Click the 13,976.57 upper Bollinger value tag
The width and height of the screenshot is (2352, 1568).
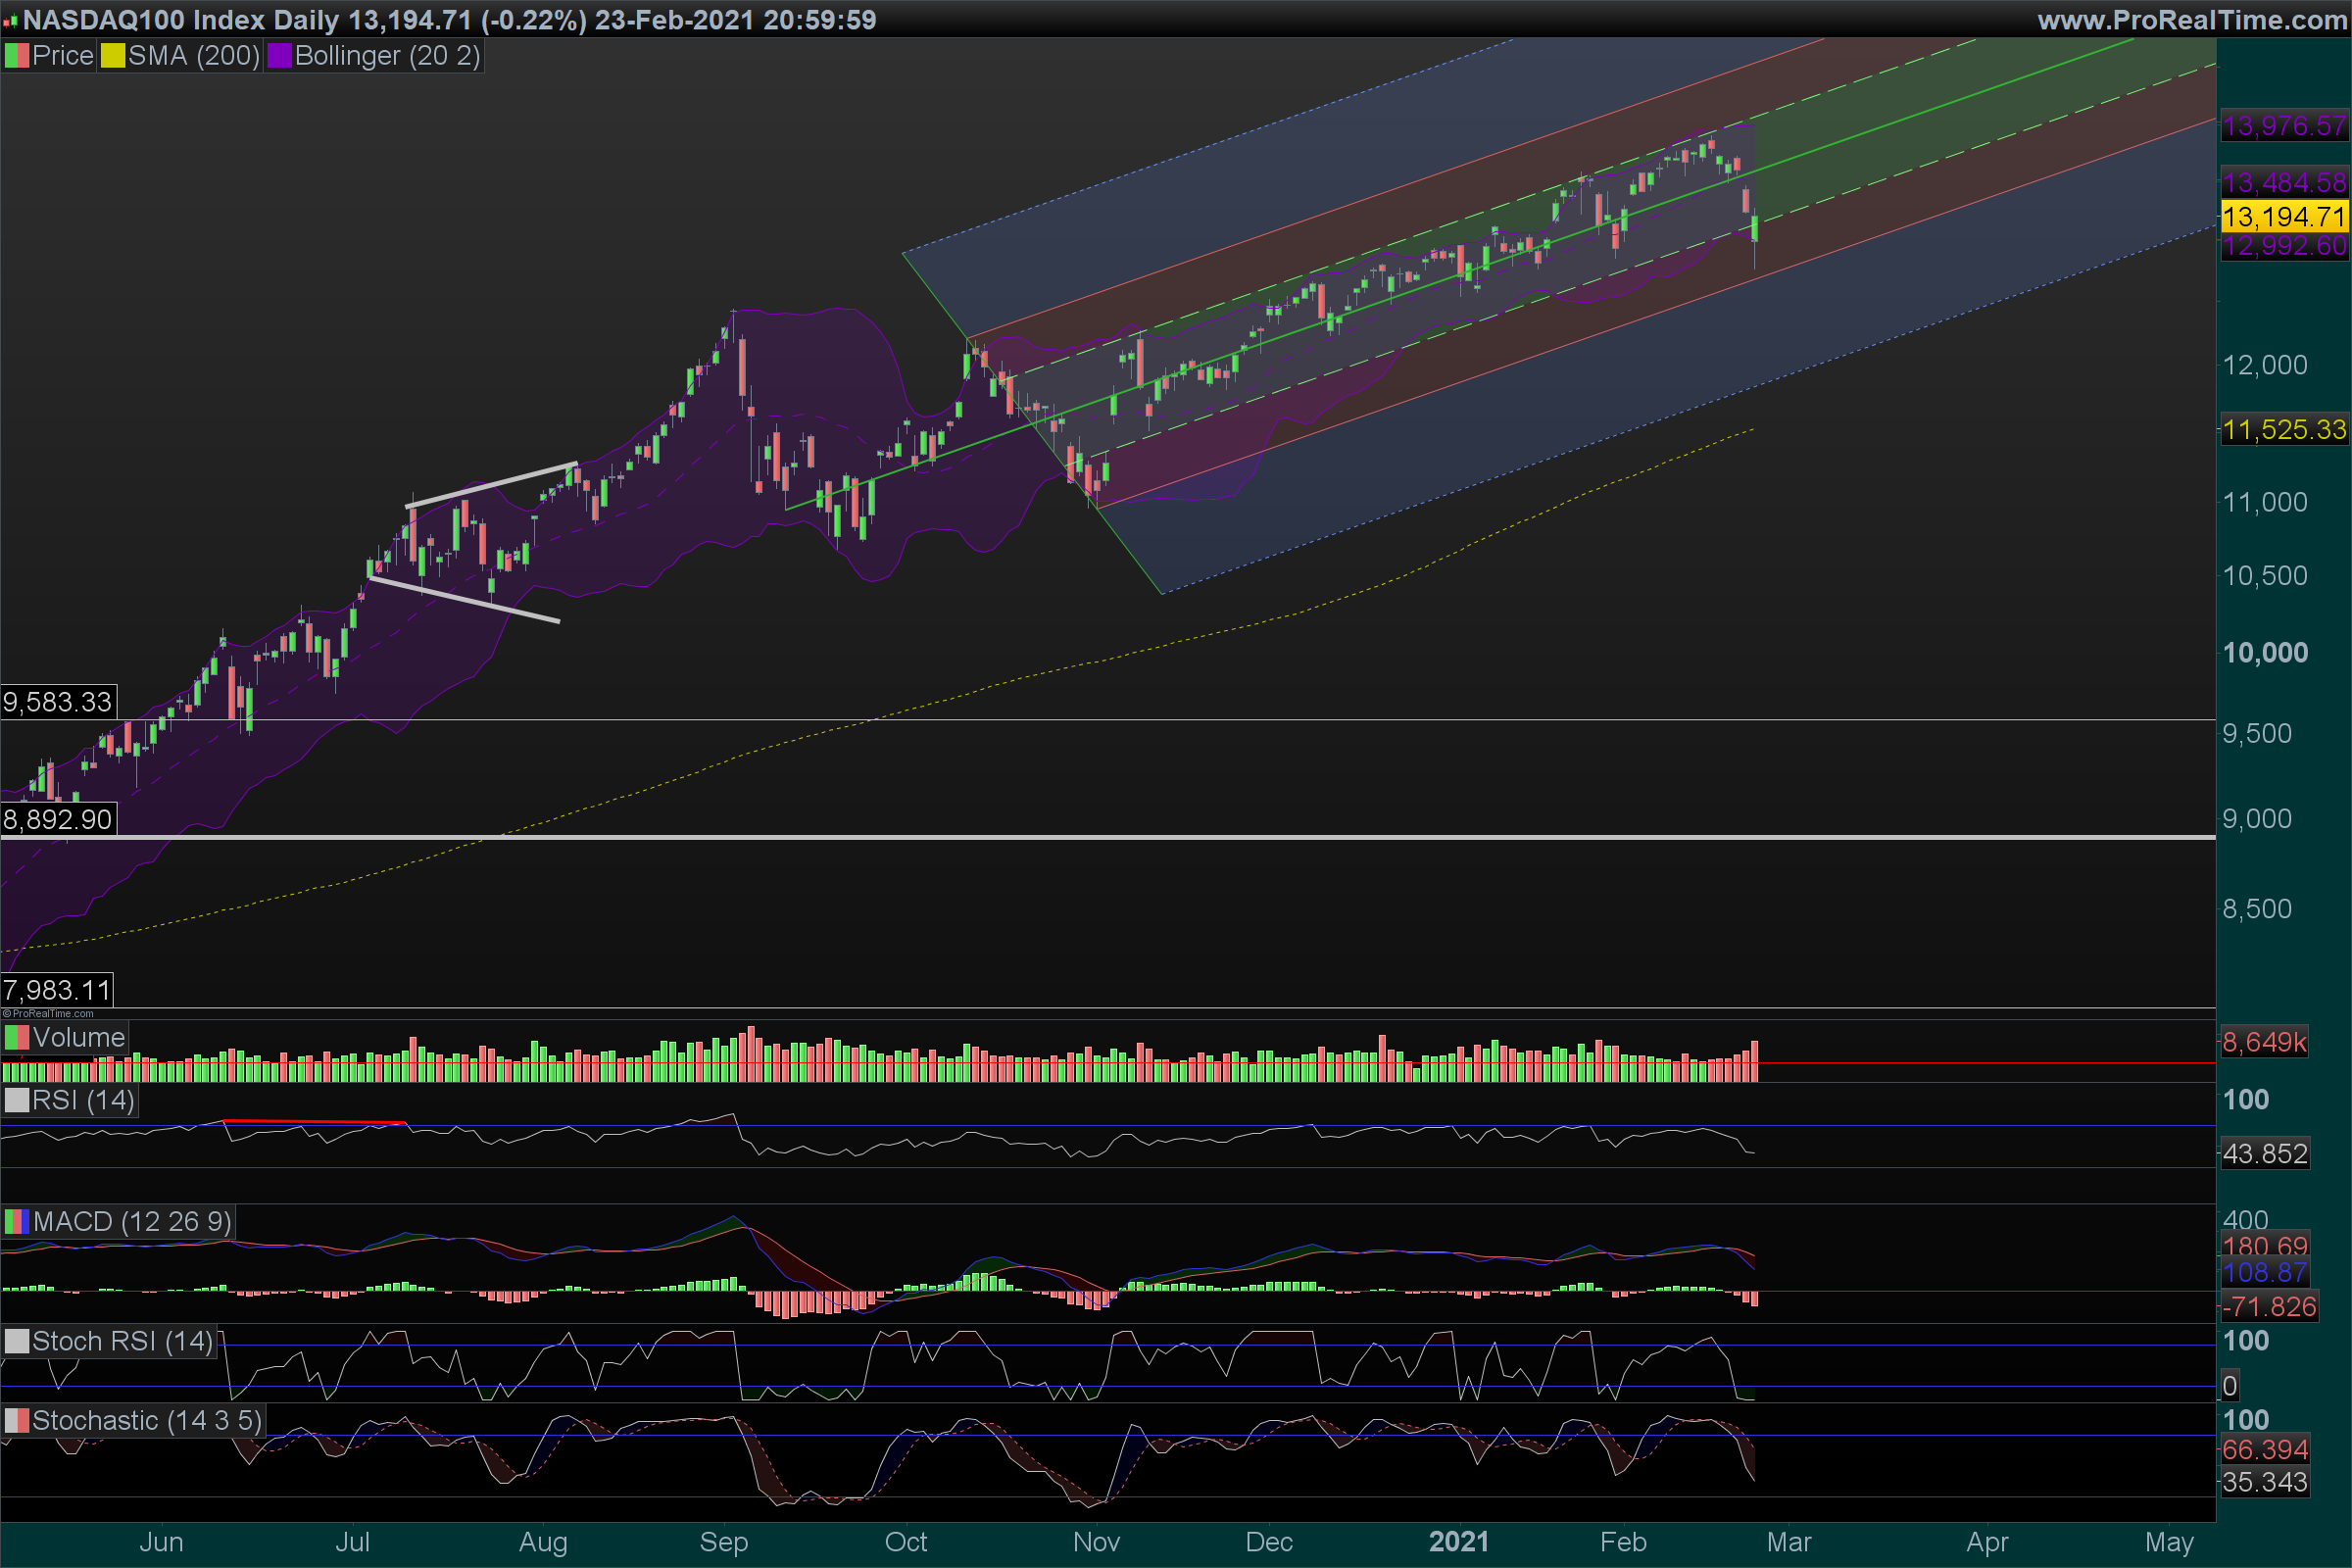[2283, 126]
